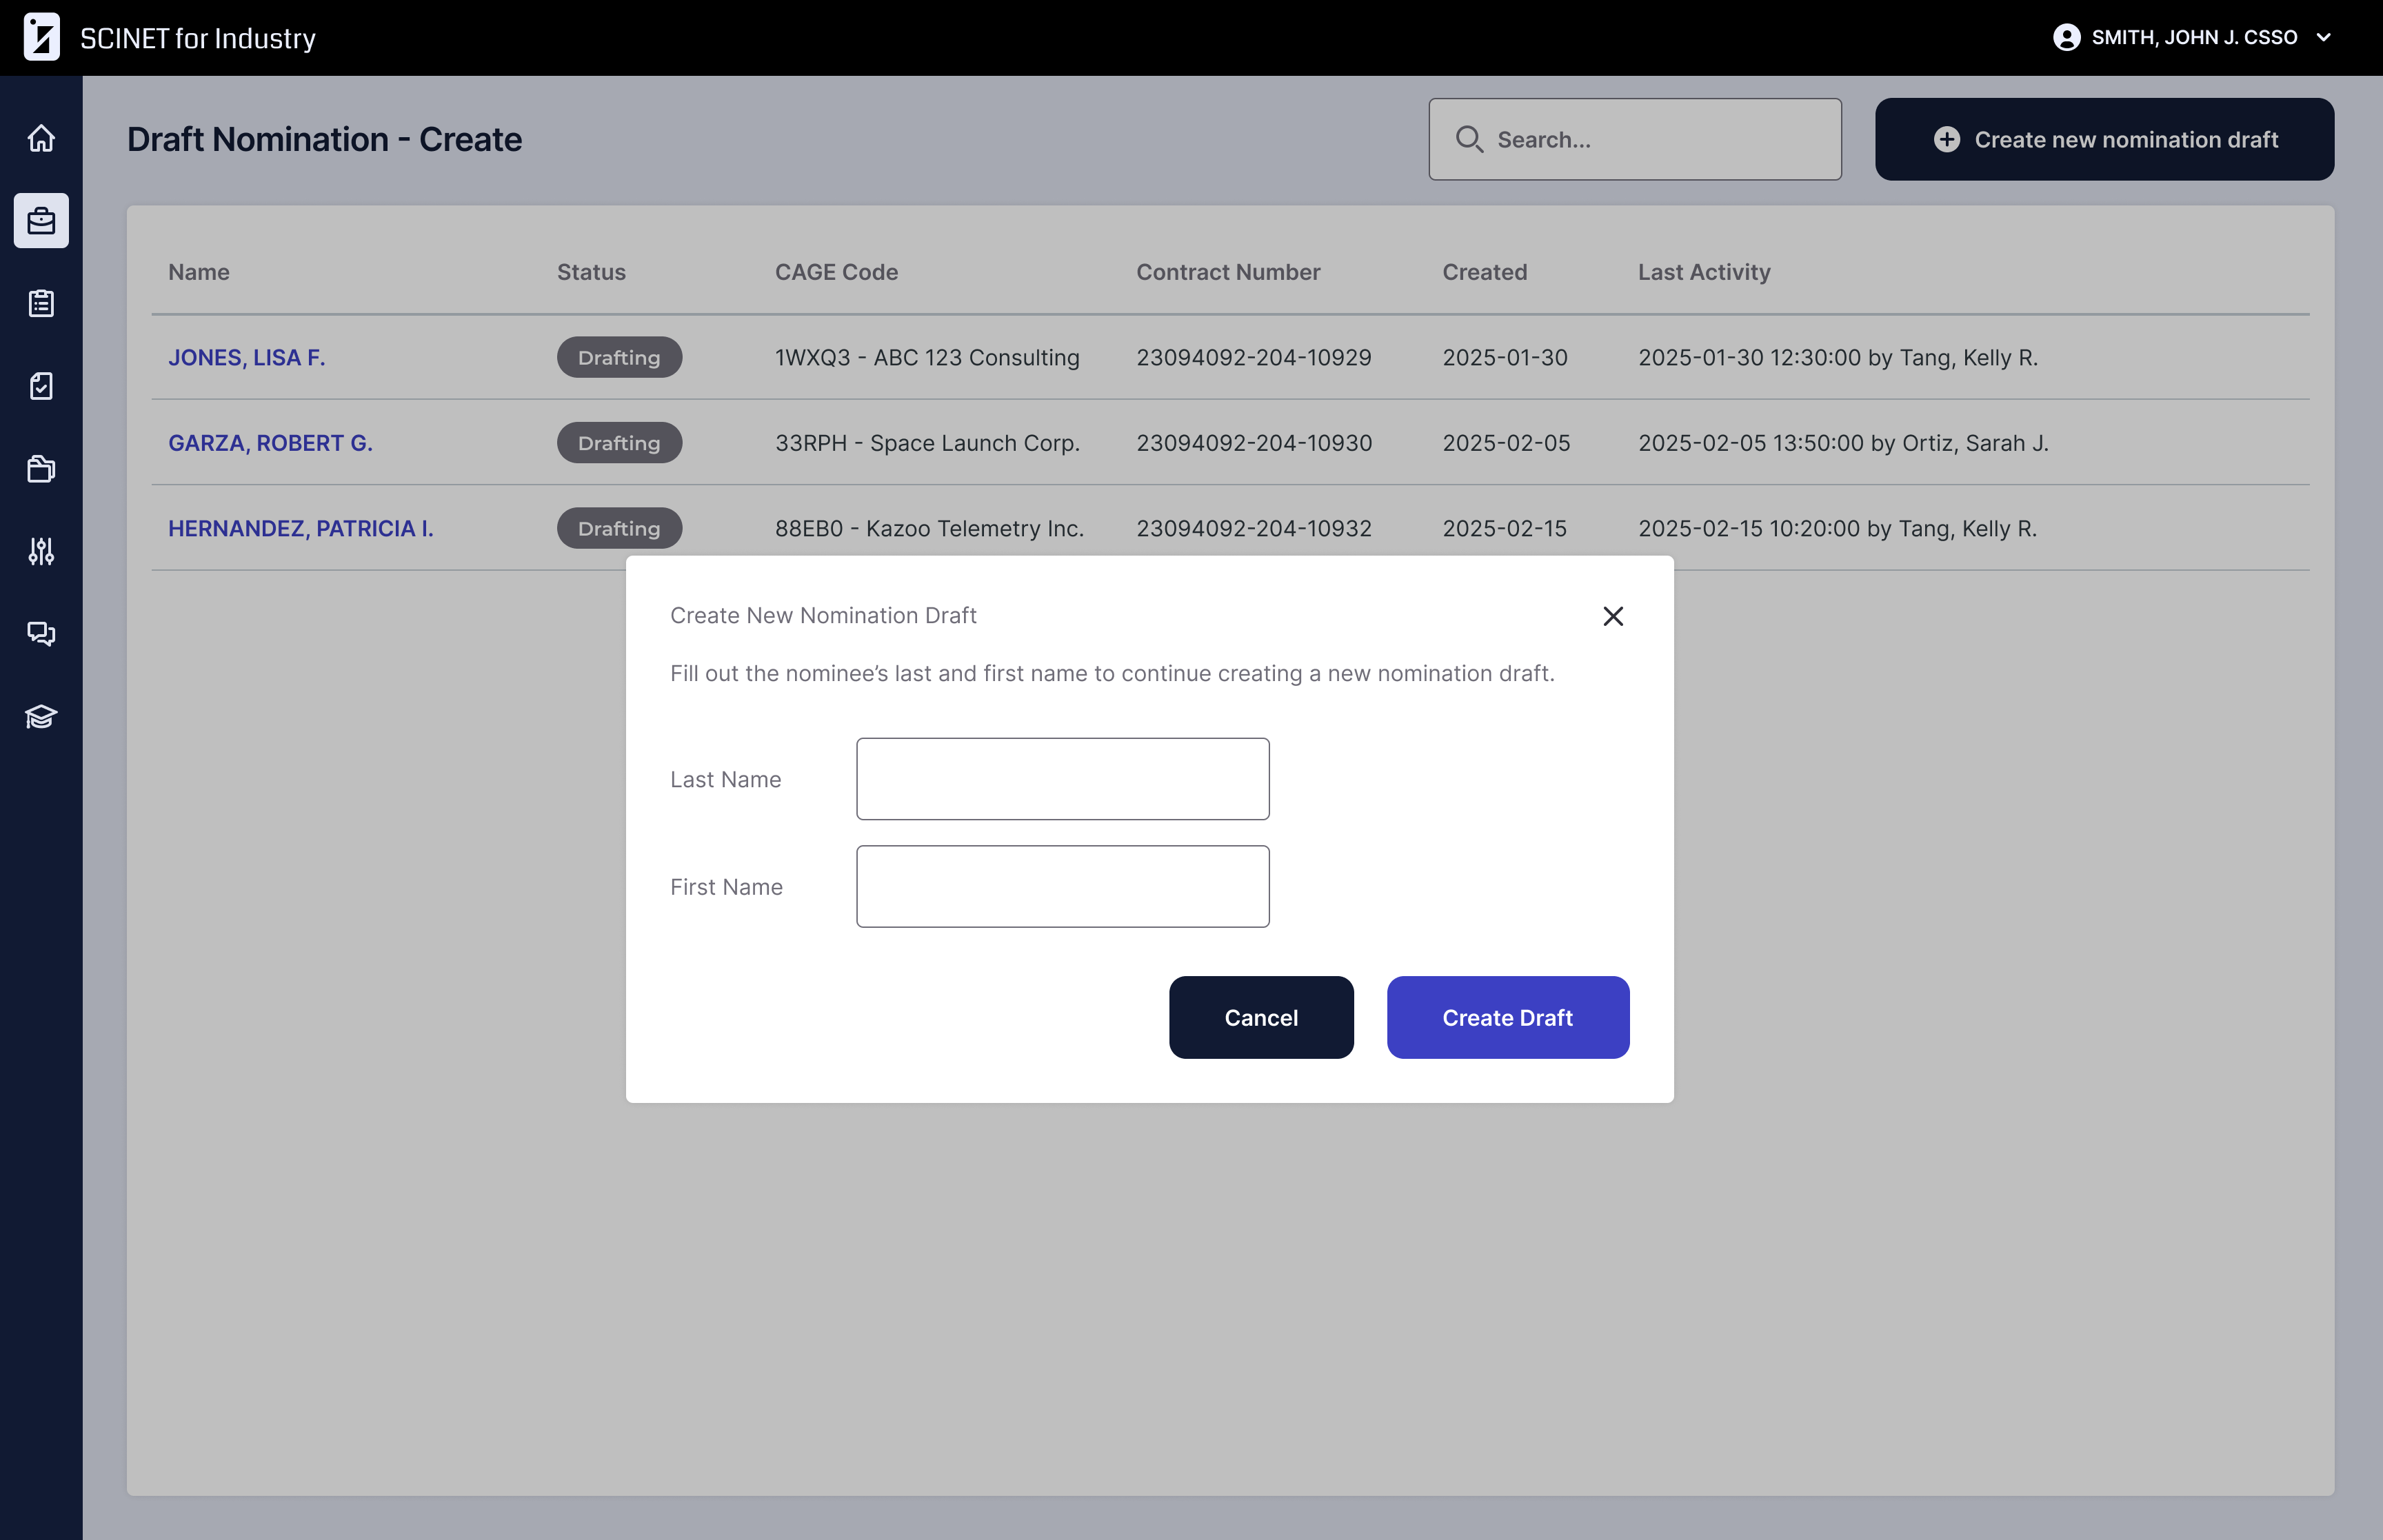Focus the Last Name input field
Image resolution: width=2383 pixels, height=1540 pixels.
click(1062, 779)
